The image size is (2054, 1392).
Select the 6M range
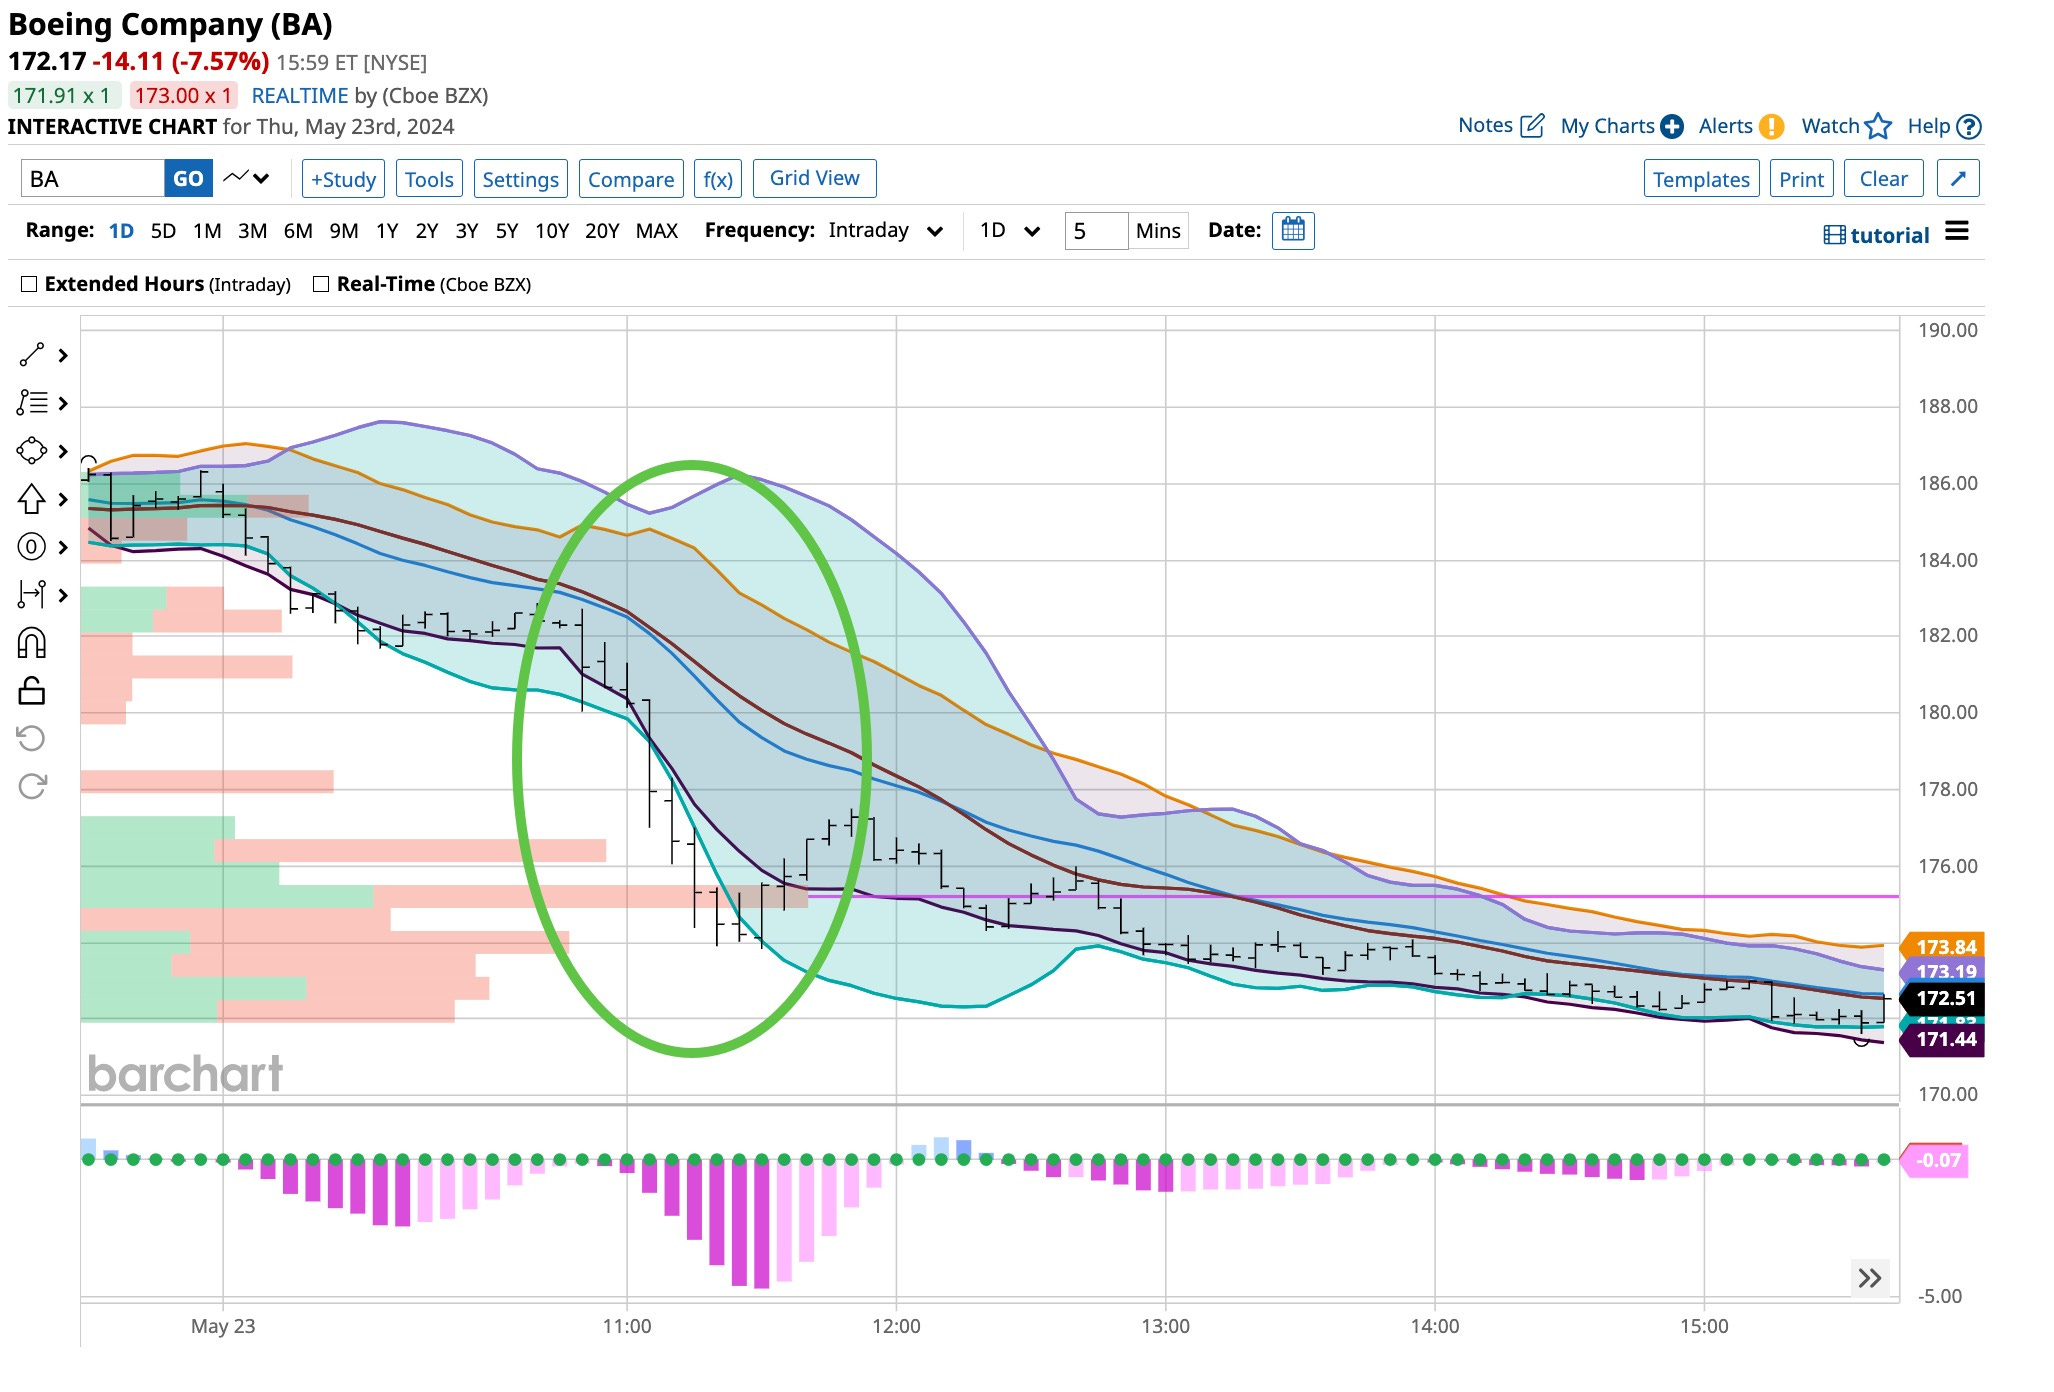click(298, 231)
